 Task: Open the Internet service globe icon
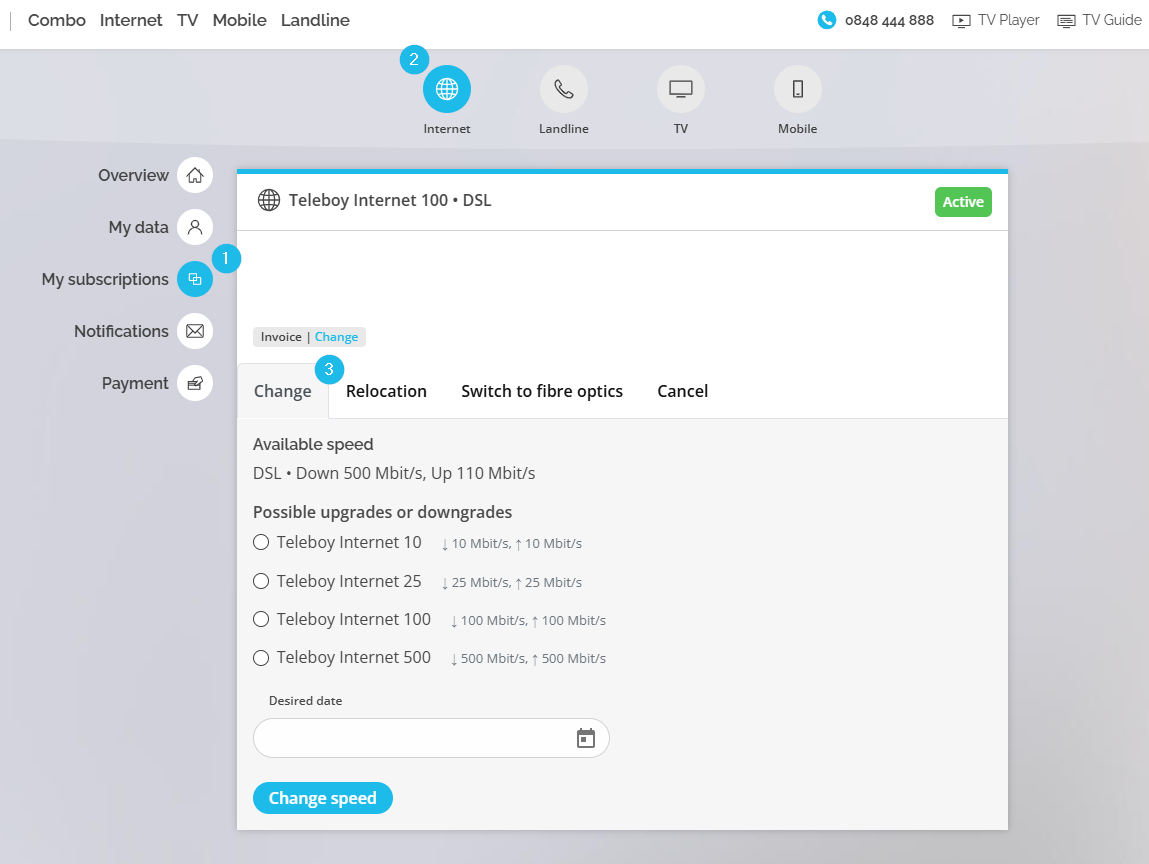446,89
